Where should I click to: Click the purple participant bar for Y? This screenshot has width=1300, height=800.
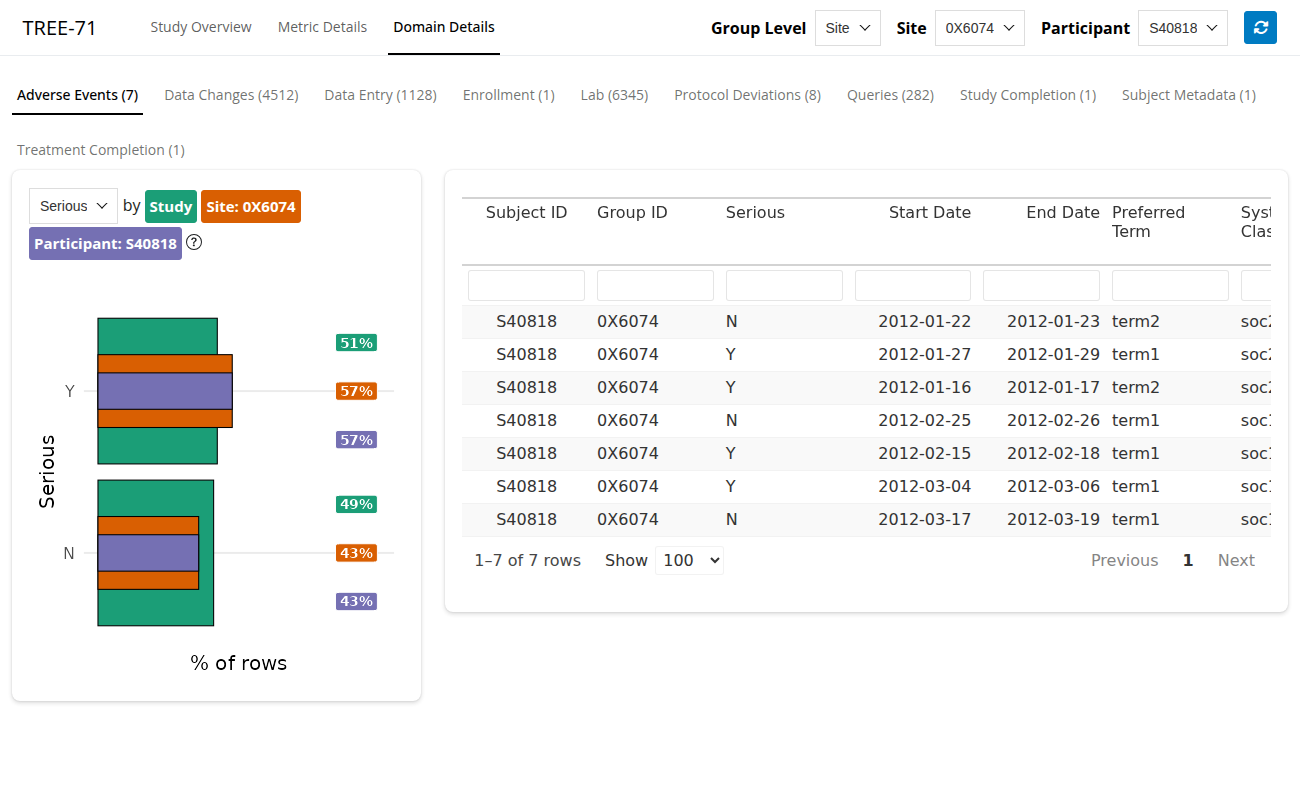165,391
